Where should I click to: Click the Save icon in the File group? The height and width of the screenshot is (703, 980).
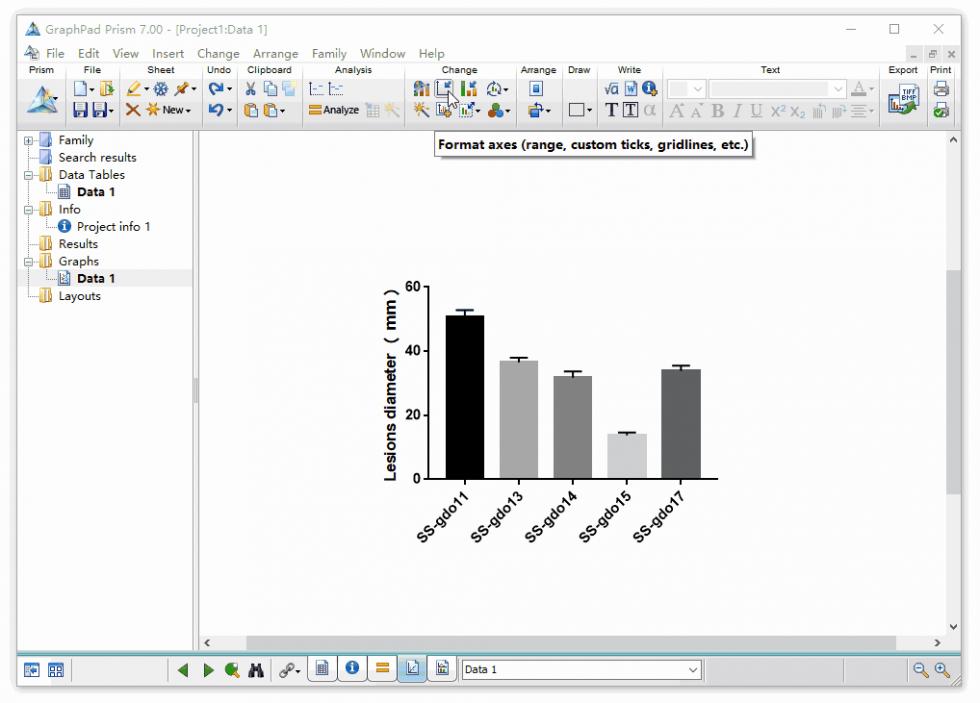coord(80,110)
